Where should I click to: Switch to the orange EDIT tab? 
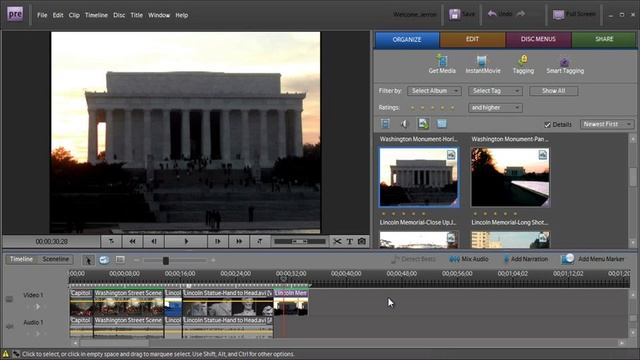(x=472, y=40)
